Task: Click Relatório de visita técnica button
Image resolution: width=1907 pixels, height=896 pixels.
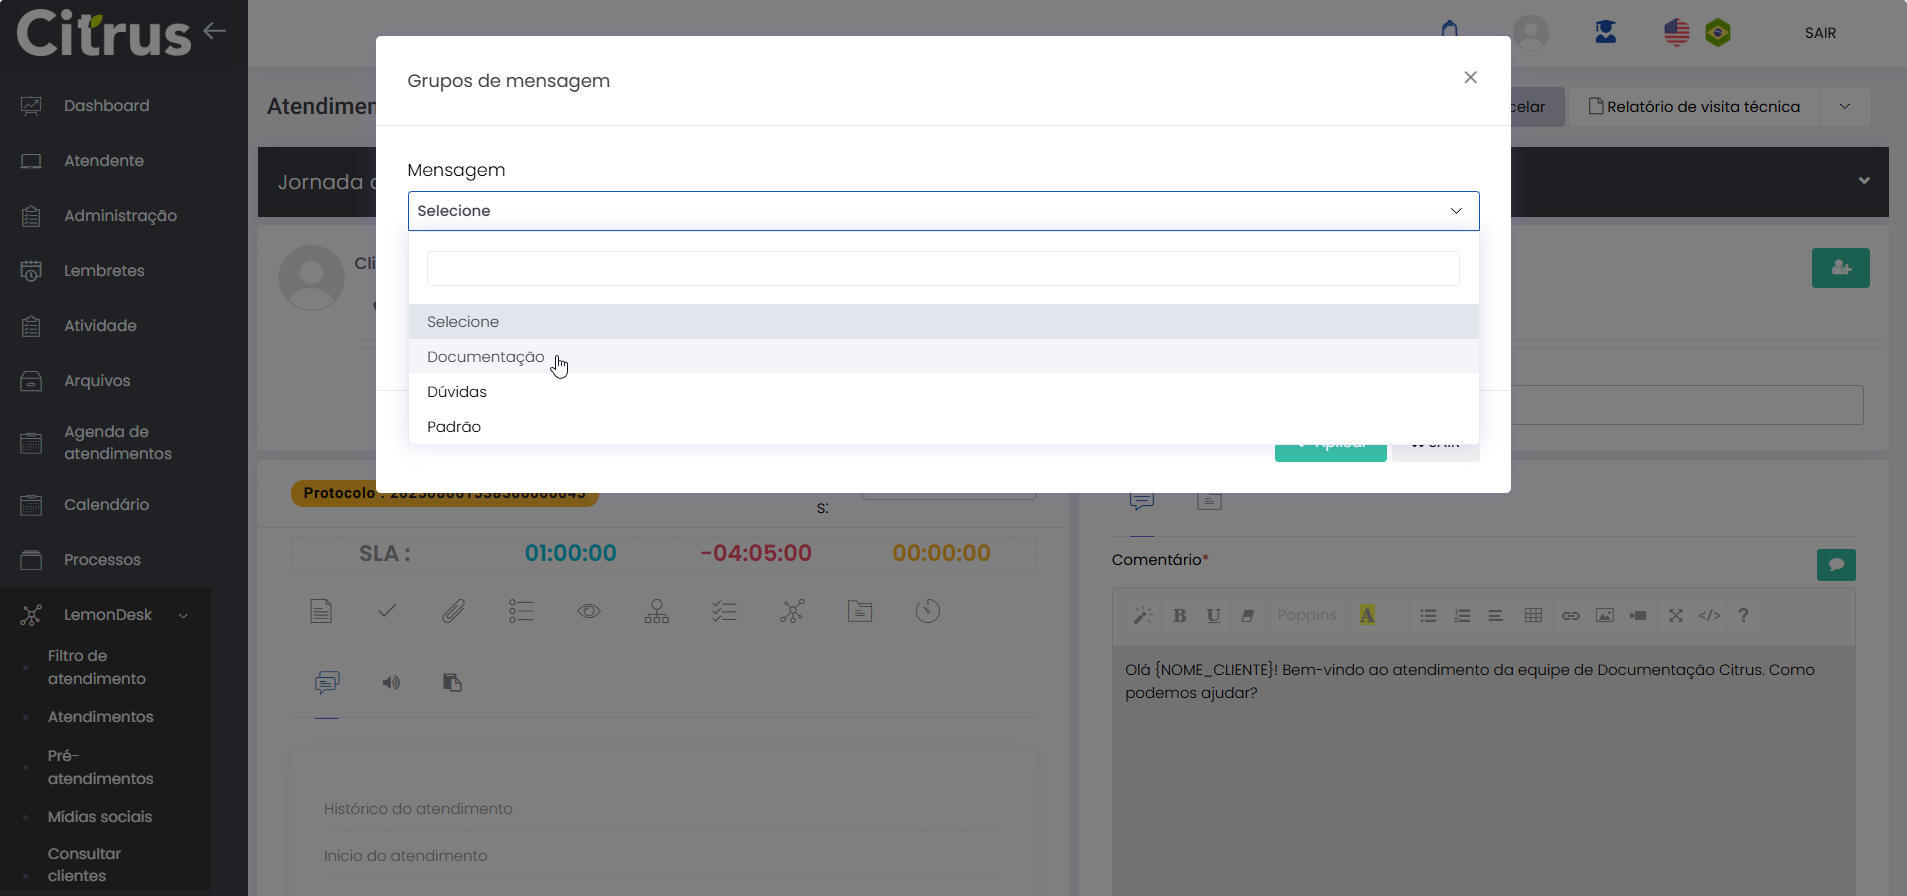Action: pyautogui.click(x=1694, y=107)
